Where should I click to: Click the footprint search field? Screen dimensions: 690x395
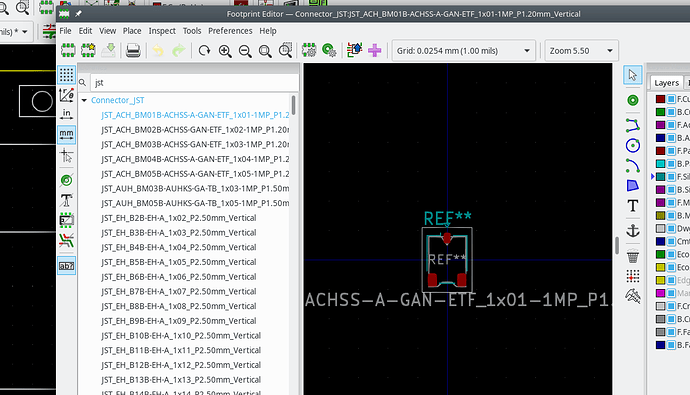click(x=194, y=83)
